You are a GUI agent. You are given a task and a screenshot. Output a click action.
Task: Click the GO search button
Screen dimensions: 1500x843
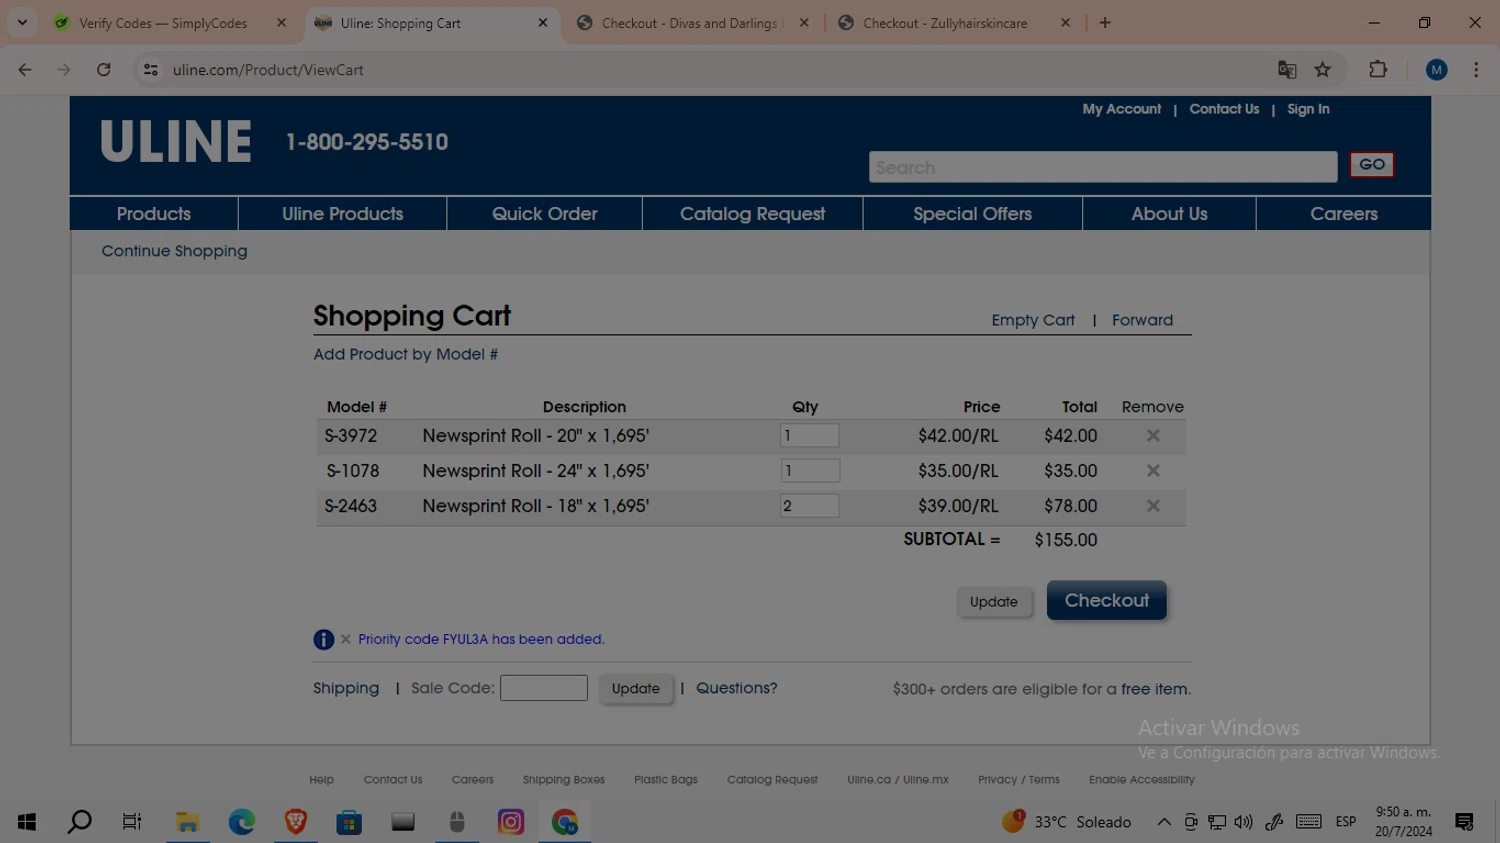pyautogui.click(x=1372, y=165)
